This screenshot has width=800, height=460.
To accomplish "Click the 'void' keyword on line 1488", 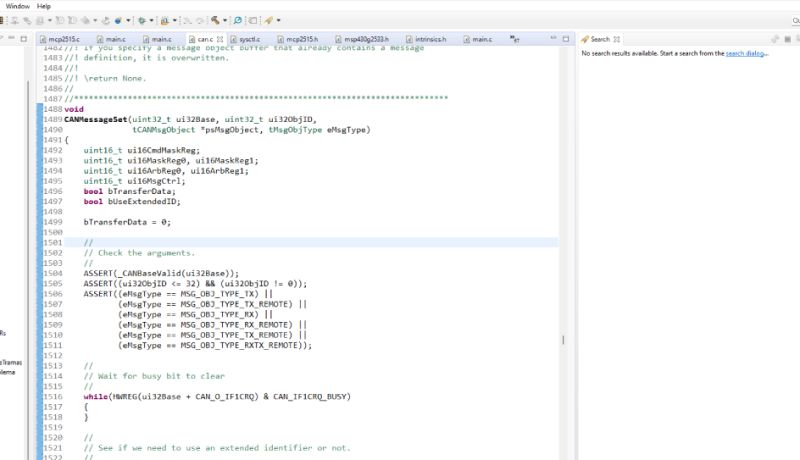I will [x=73, y=109].
